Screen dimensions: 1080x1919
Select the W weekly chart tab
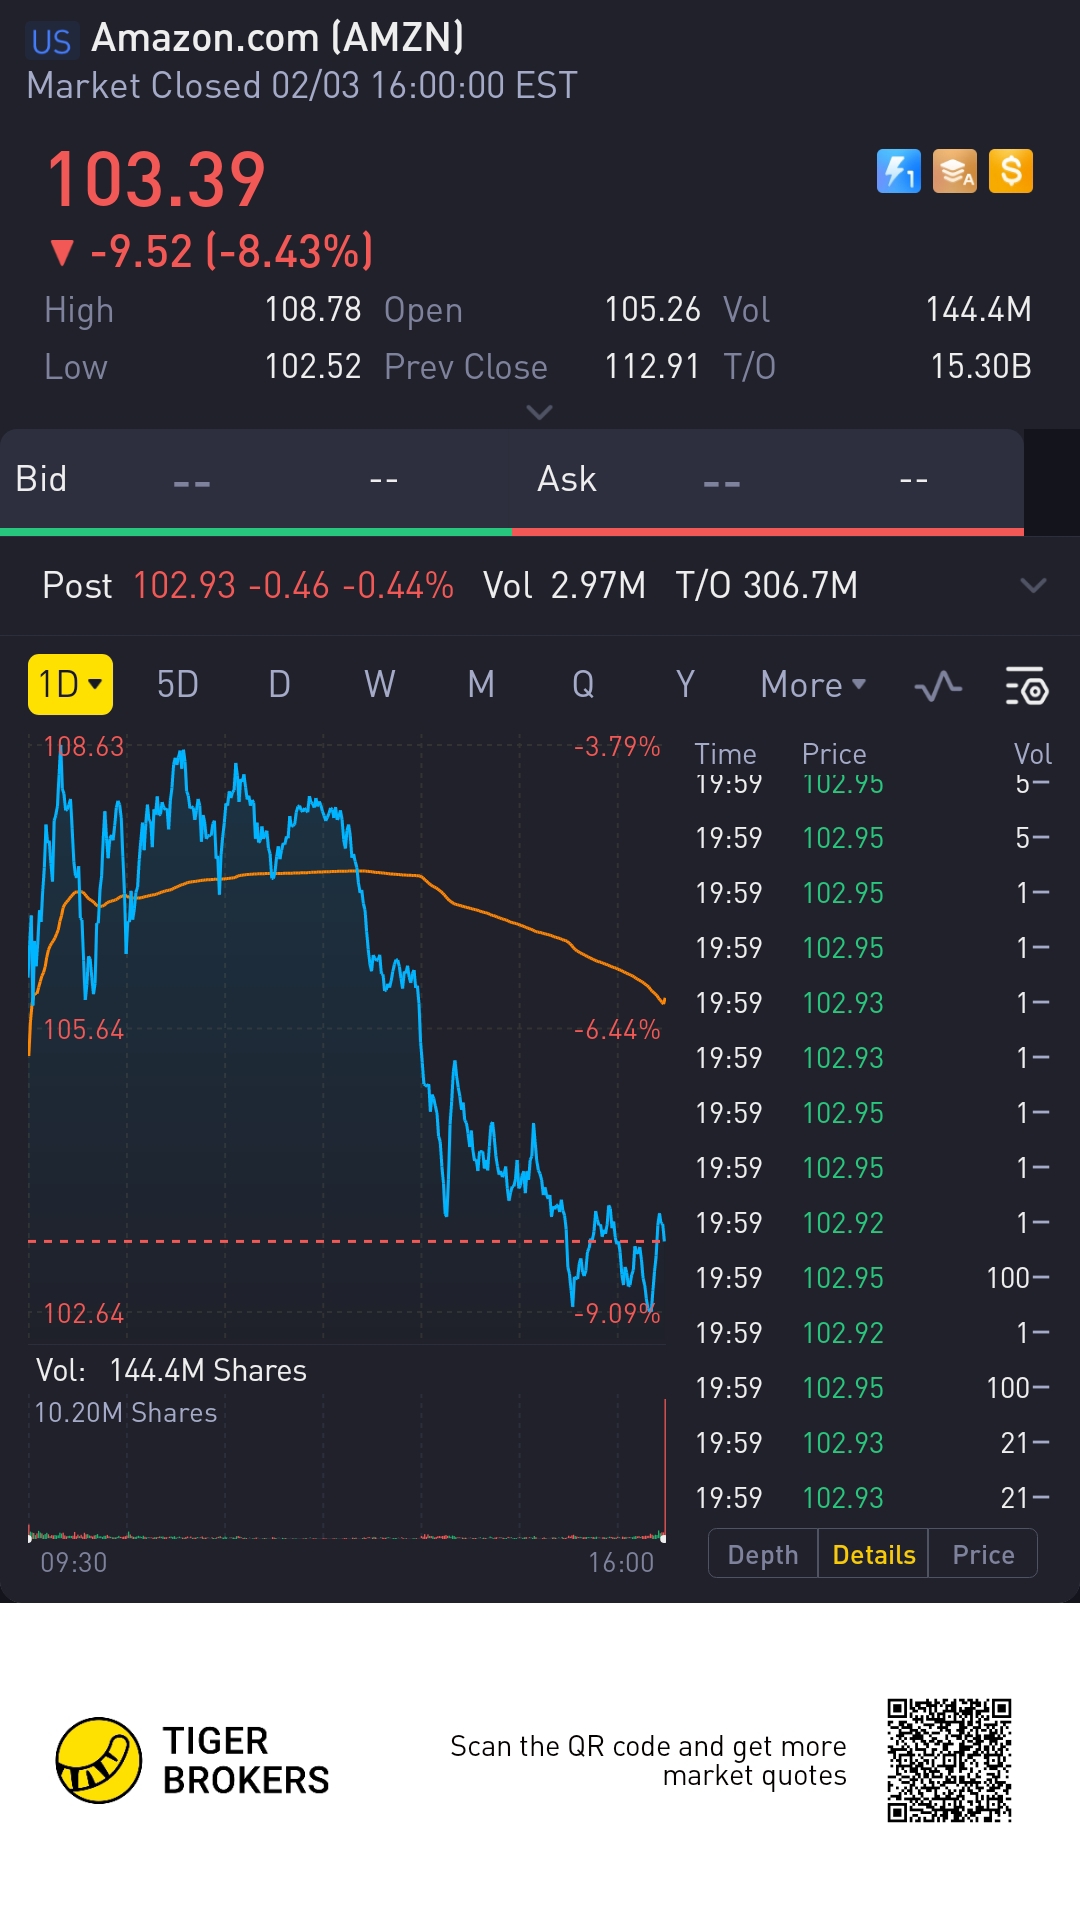coord(379,685)
